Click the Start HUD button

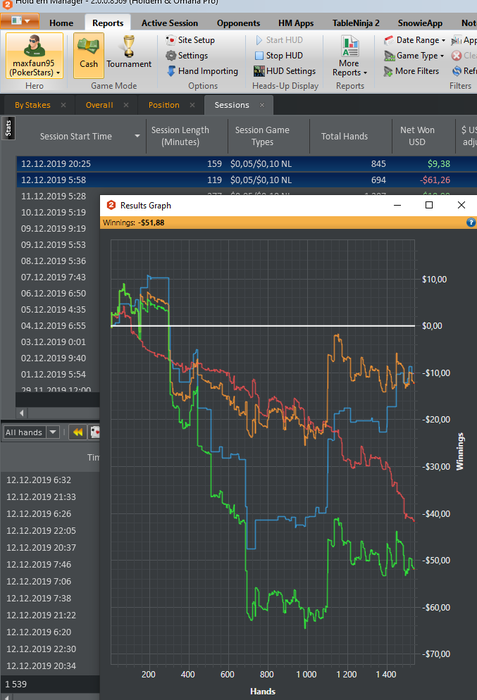click(x=279, y=40)
